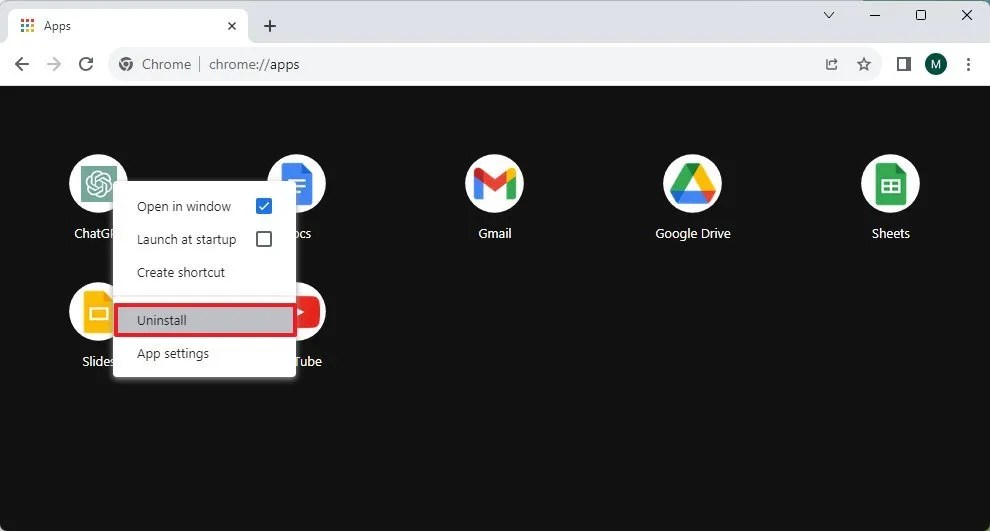
Task: Enable the Launch at startup checkbox
Action: [264, 239]
